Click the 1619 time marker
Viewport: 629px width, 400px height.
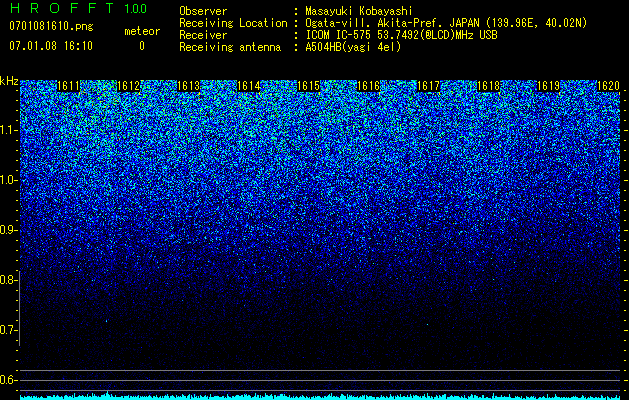pyautogui.click(x=548, y=86)
